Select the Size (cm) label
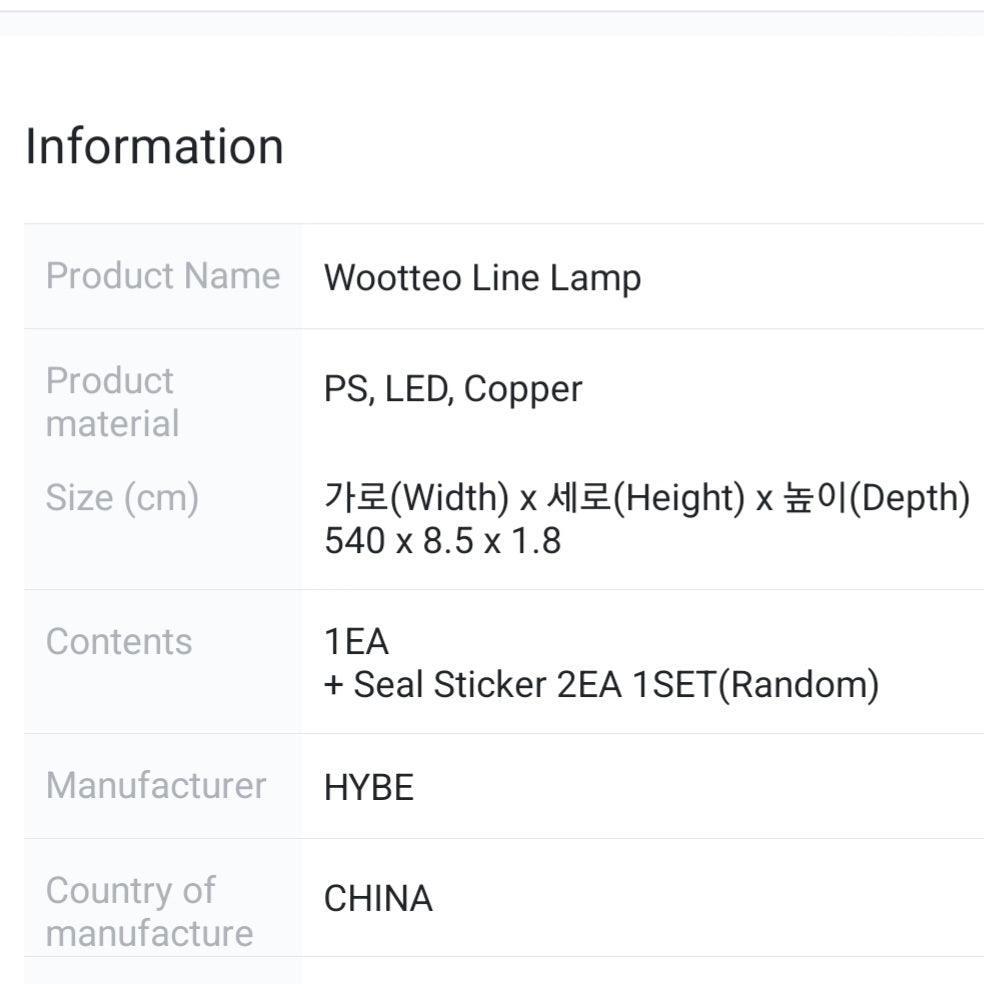The height and width of the screenshot is (984, 984). pyautogui.click(x=122, y=497)
